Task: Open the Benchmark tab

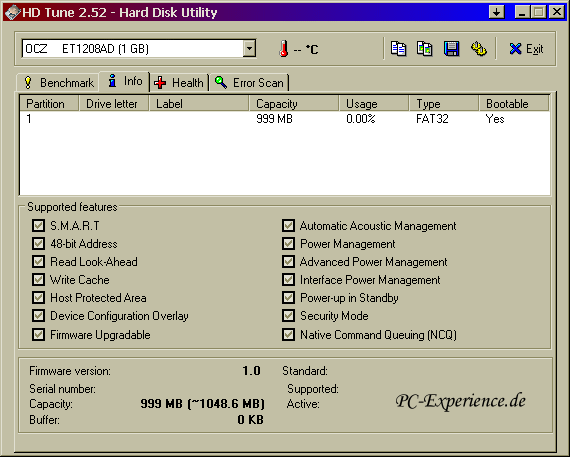Action: 58,83
